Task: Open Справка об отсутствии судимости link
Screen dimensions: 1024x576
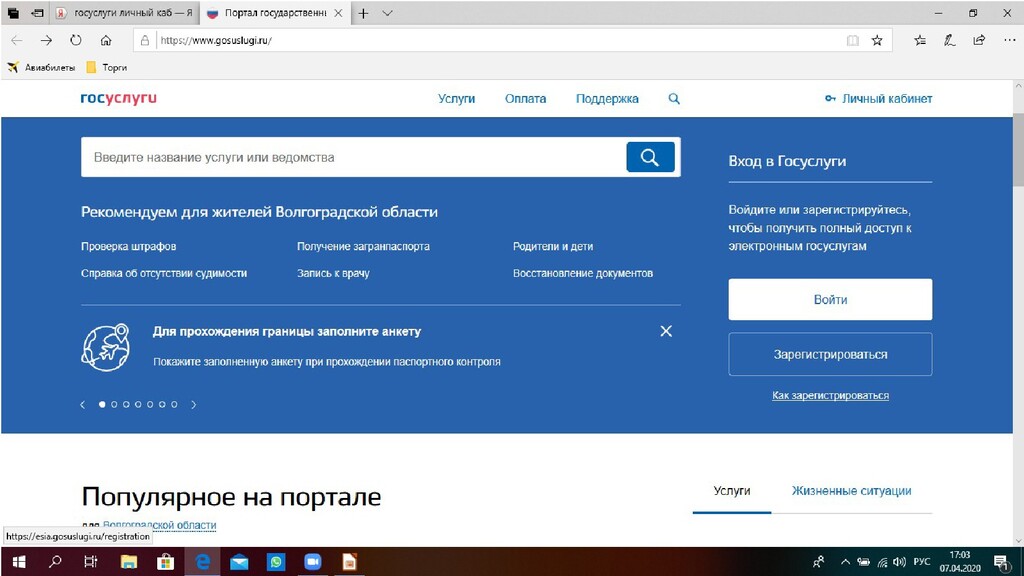Action: point(164,273)
